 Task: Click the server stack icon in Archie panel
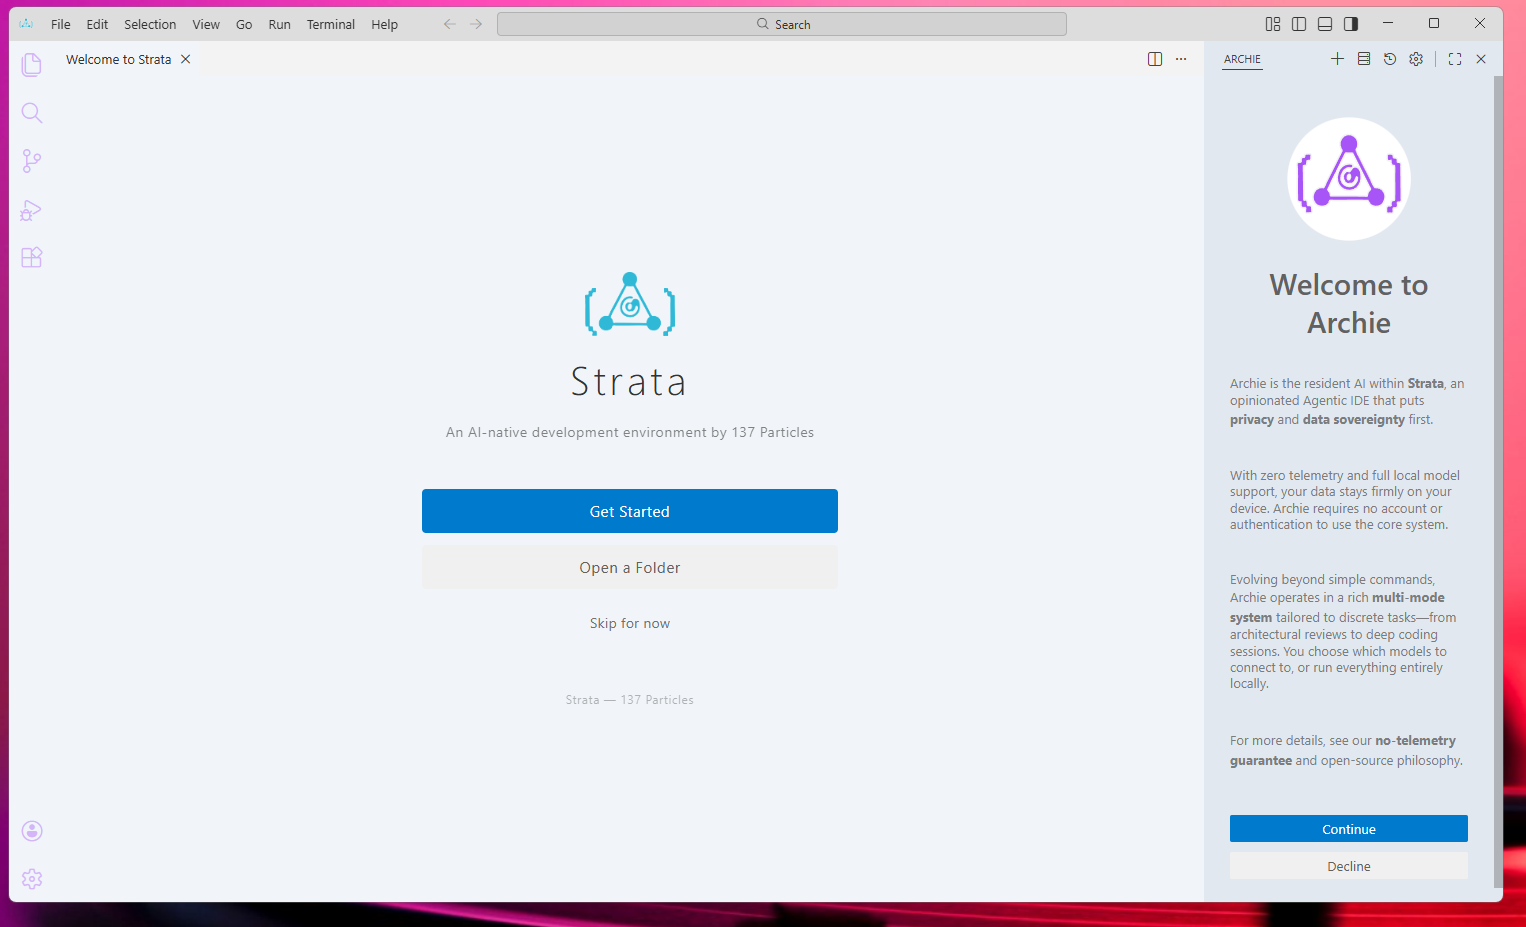[1364, 59]
